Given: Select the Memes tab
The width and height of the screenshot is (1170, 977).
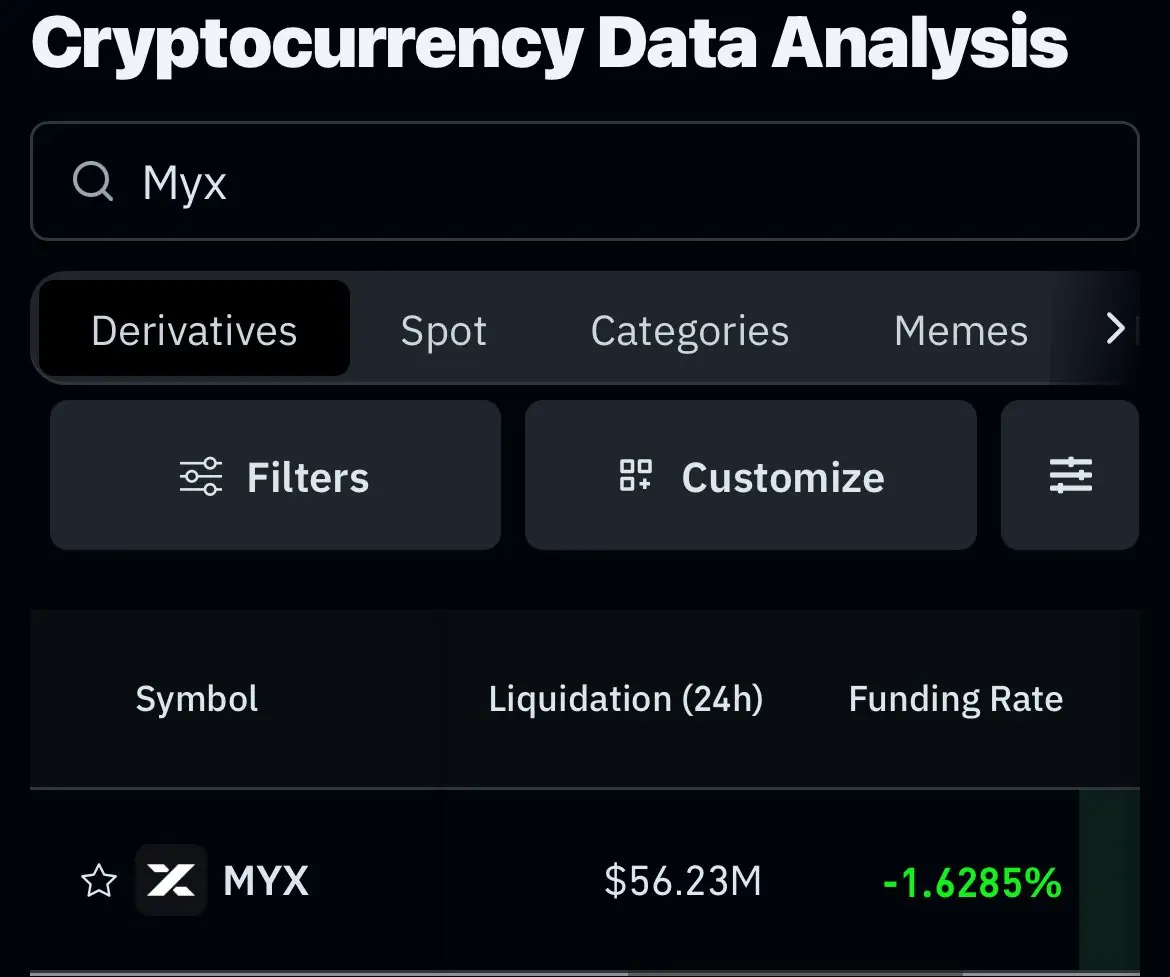Looking at the screenshot, I should click(961, 331).
